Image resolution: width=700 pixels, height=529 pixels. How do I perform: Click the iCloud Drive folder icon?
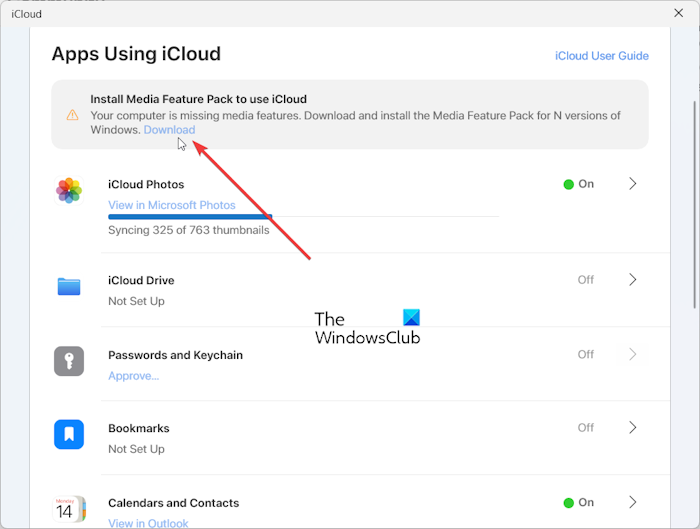[x=69, y=286]
